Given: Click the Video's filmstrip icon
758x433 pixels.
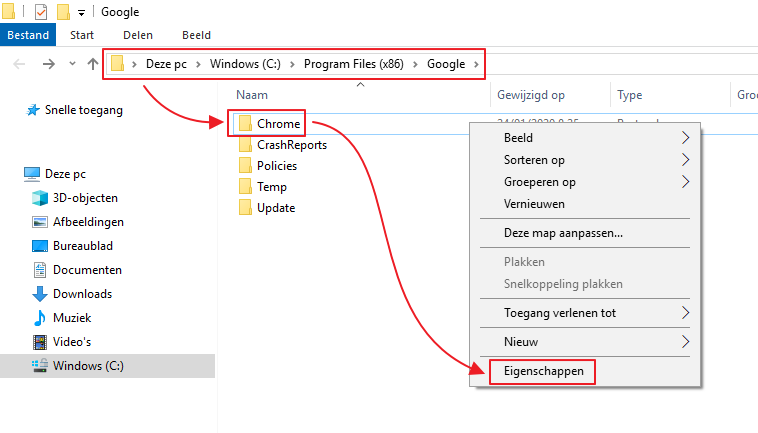Looking at the screenshot, I should tap(40, 342).
